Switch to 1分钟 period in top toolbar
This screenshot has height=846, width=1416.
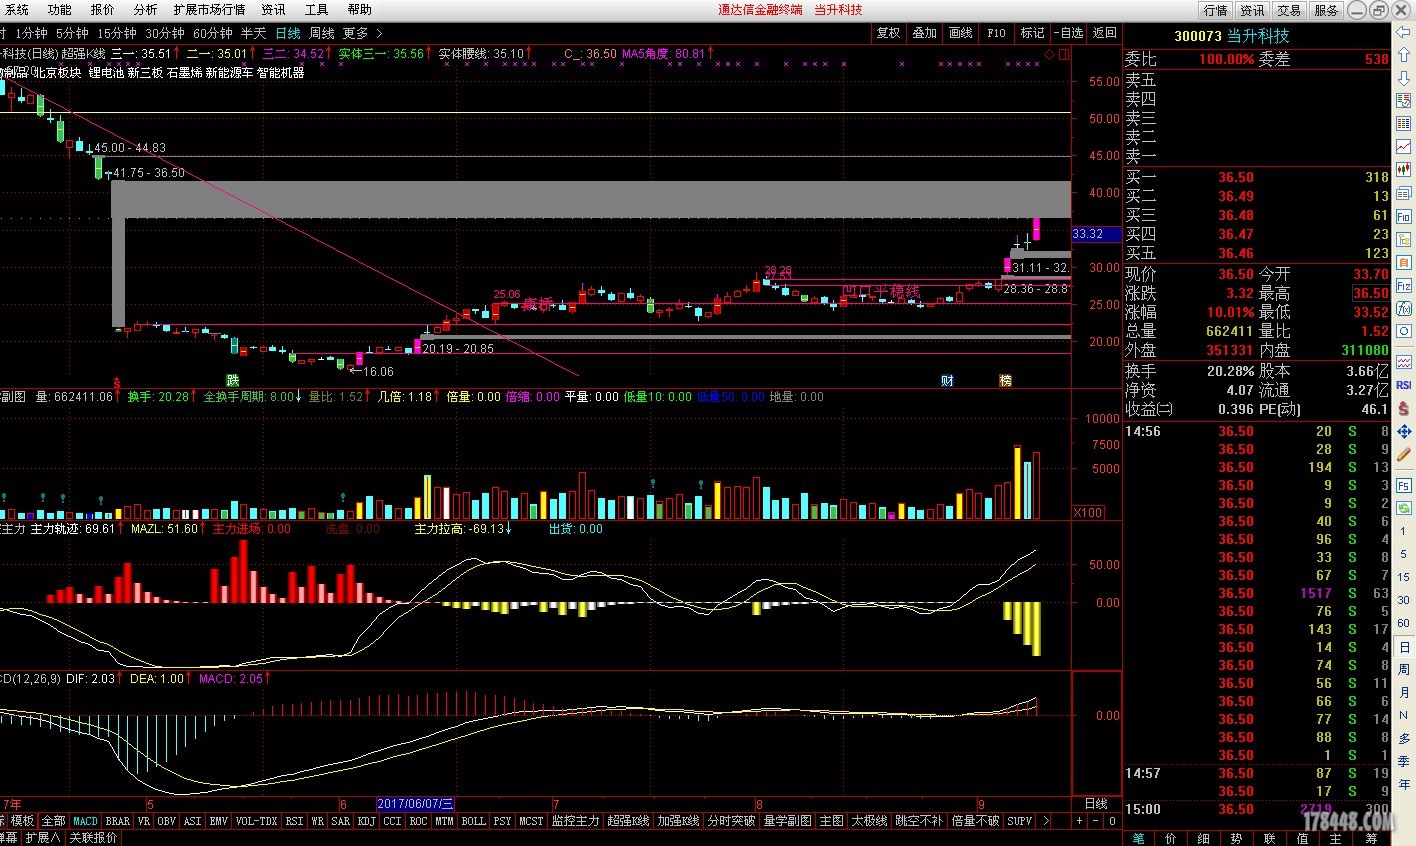click(32, 33)
